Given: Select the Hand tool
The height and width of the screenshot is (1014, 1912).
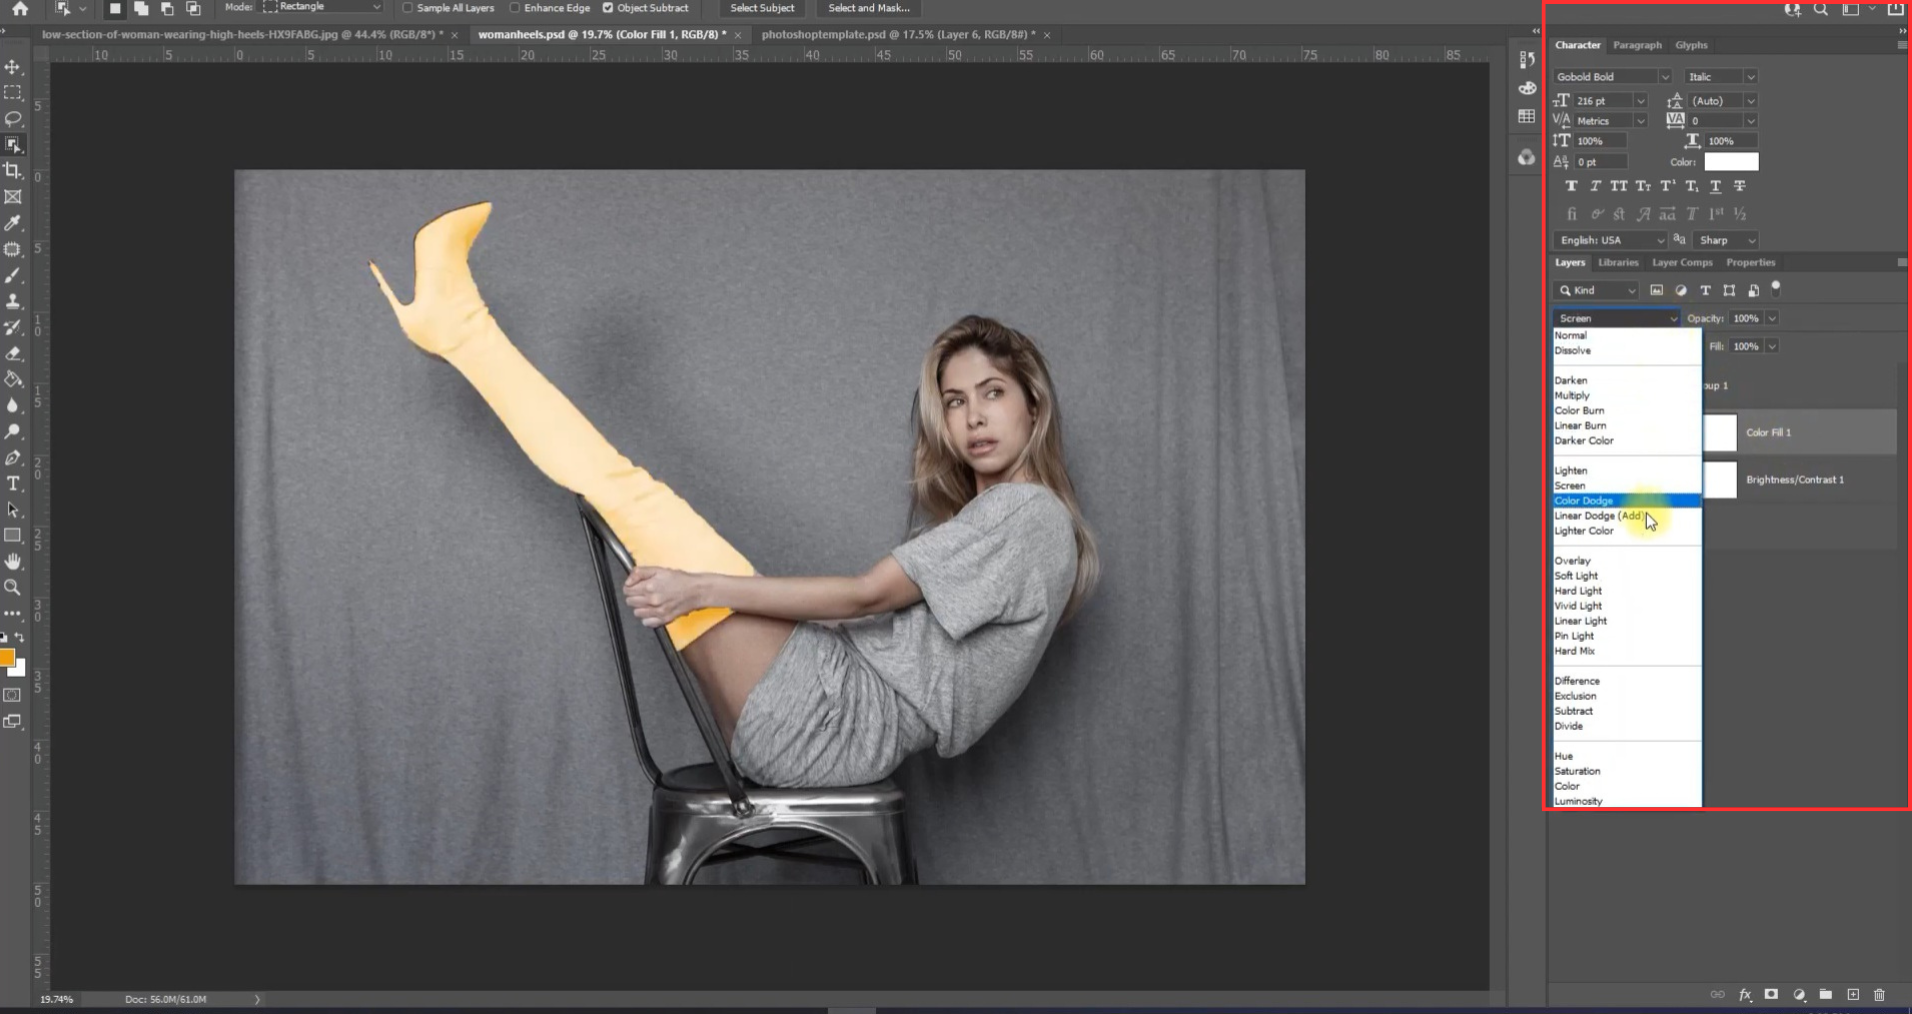Looking at the screenshot, I should click(13, 562).
